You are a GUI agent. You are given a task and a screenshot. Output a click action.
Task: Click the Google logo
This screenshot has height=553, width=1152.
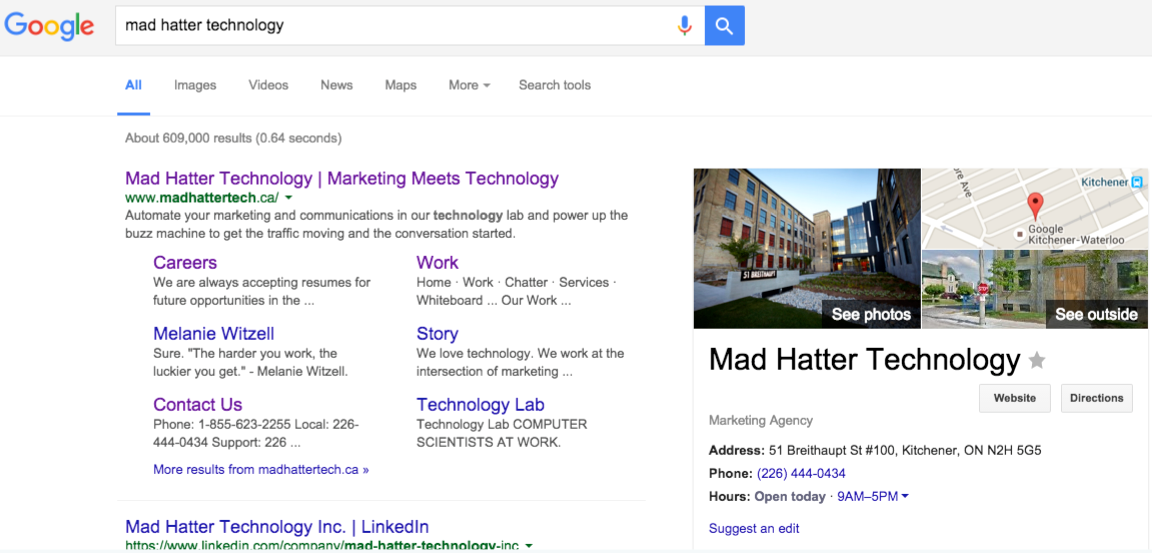(x=49, y=26)
